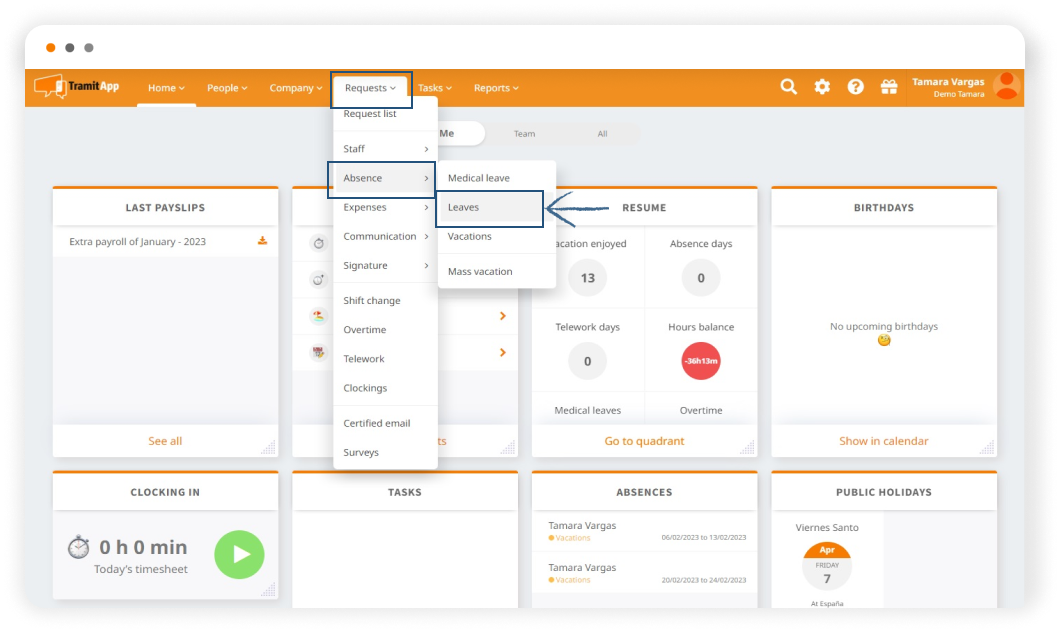Click Tamara Vargas user avatar
1061x633 pixels.
[x=1006, y=86]
